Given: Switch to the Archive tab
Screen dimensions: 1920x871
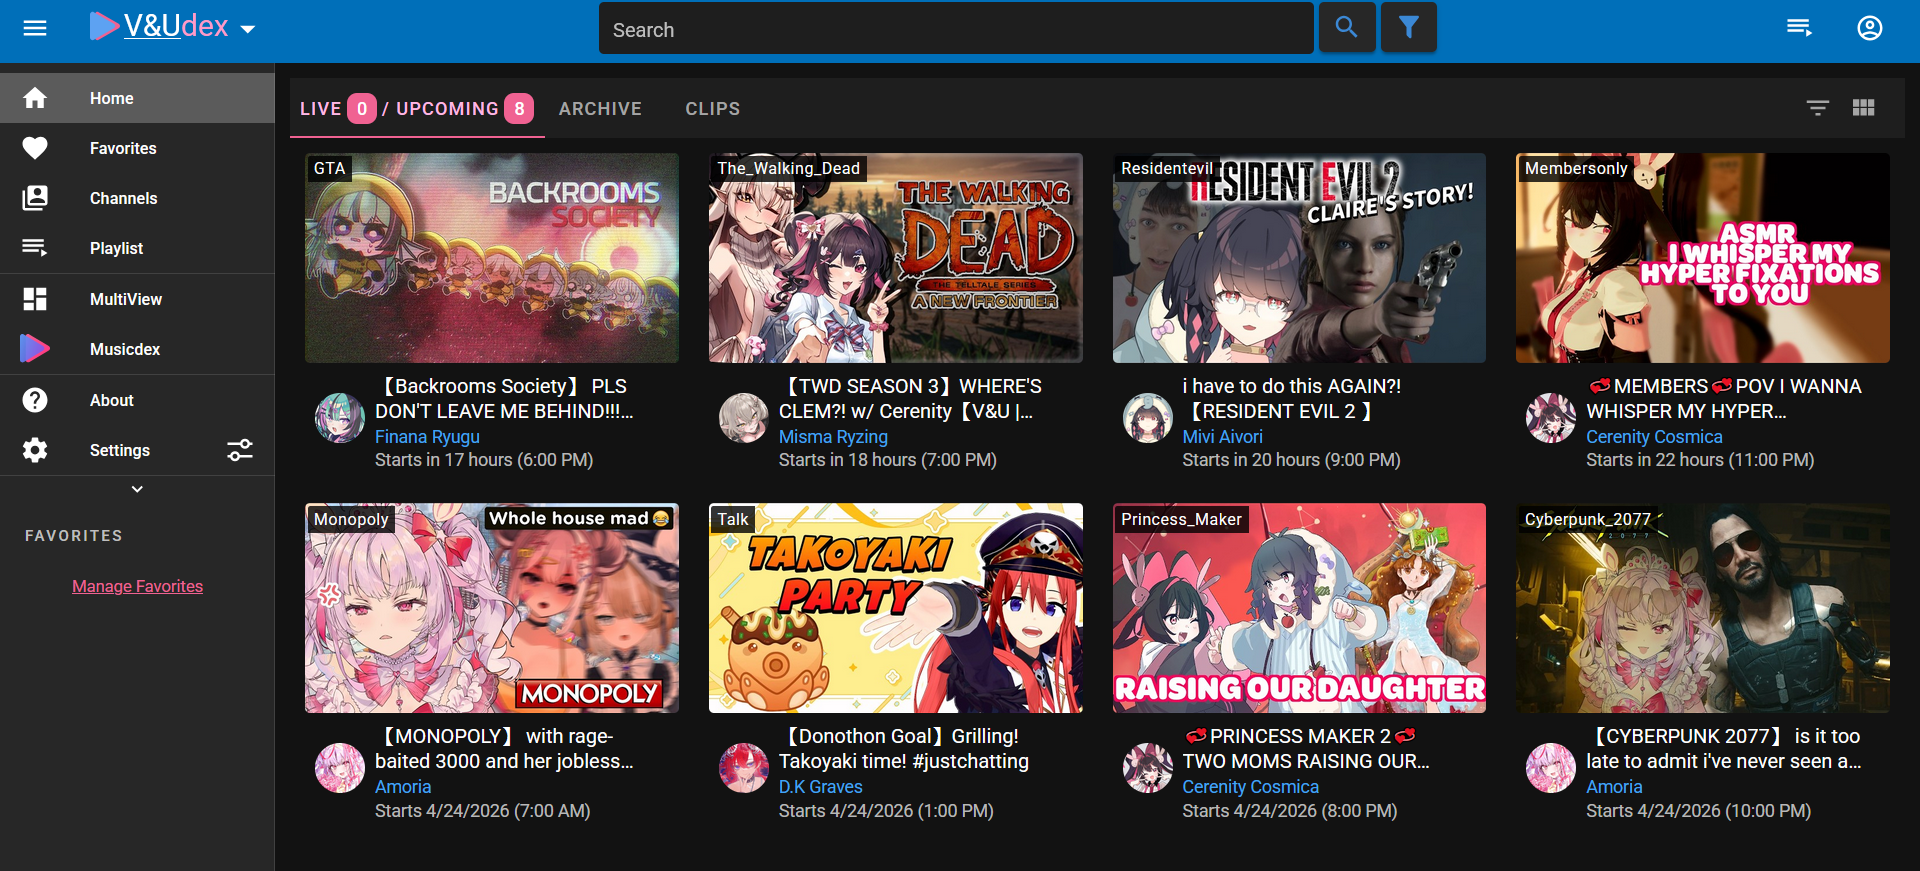Looking at the screenshot, I should pos(600,108).
